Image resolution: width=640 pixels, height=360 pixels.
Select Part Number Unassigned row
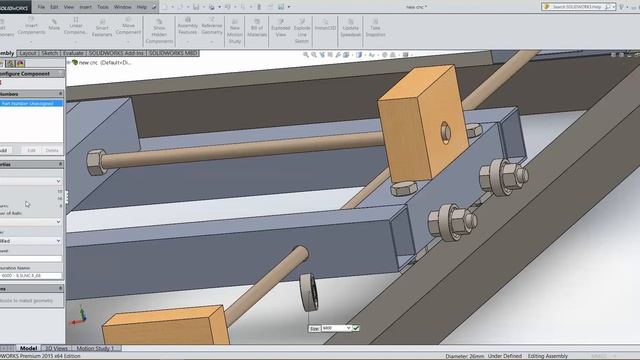pyautogui.click(x=31, y=103)
